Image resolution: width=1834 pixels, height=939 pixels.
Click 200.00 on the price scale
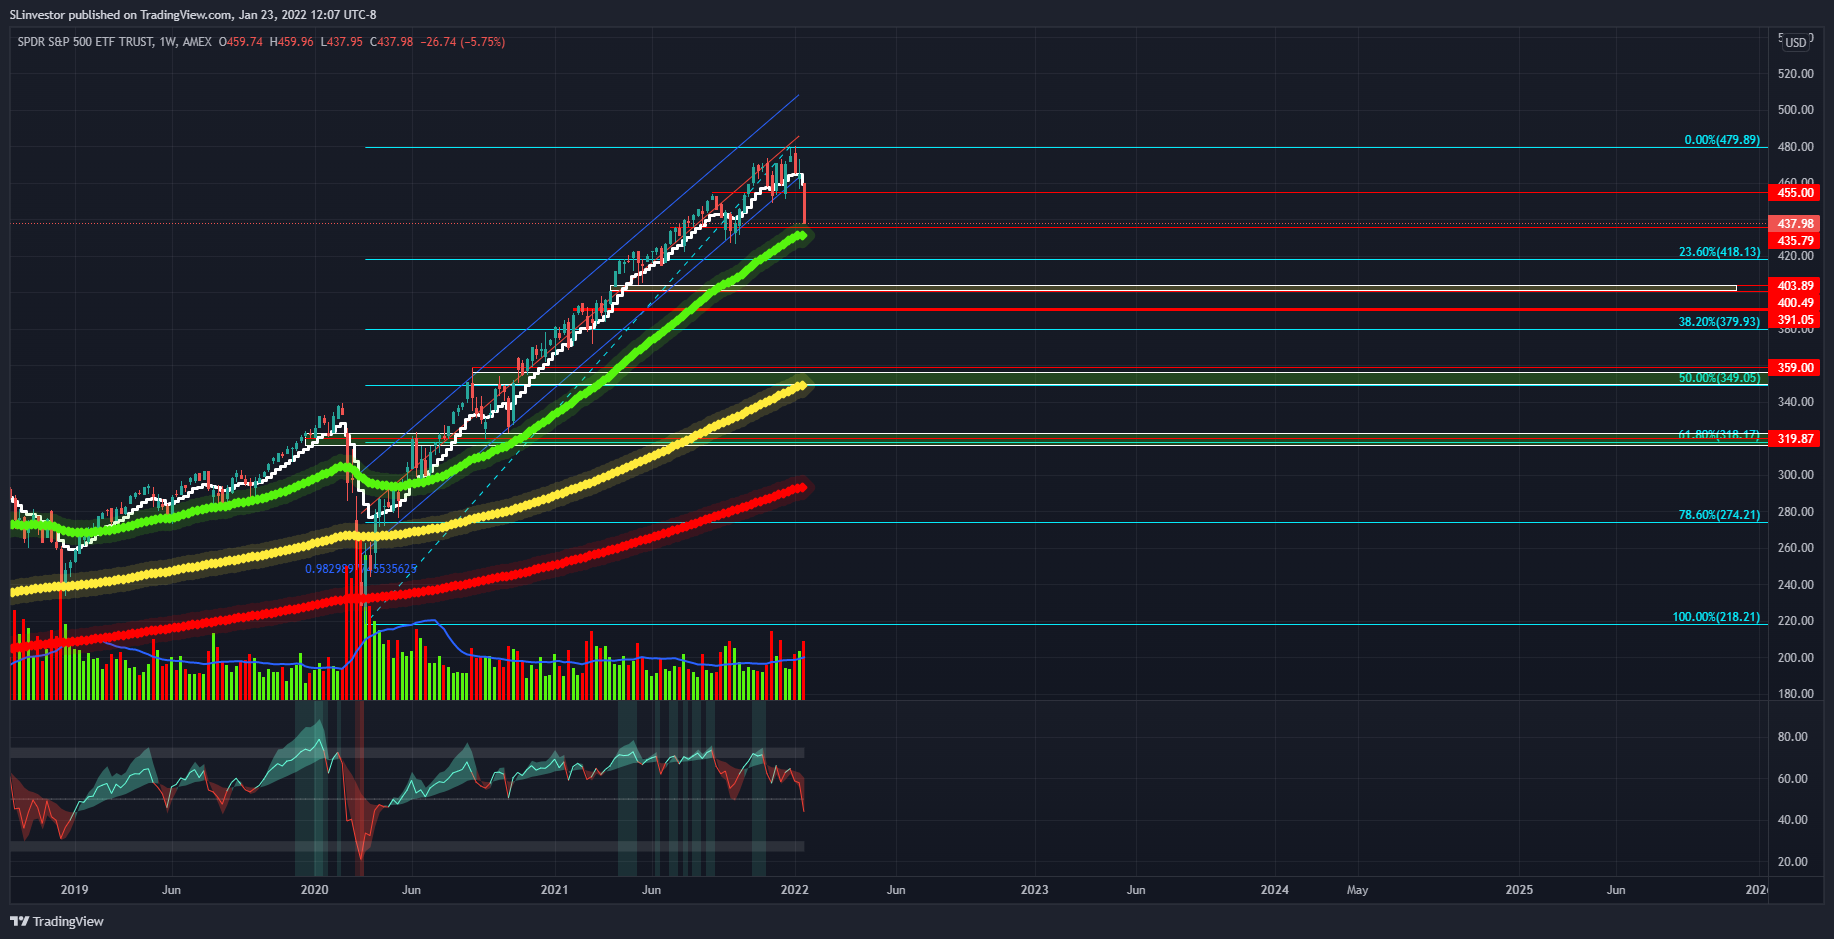click(x=1796, y=658)
